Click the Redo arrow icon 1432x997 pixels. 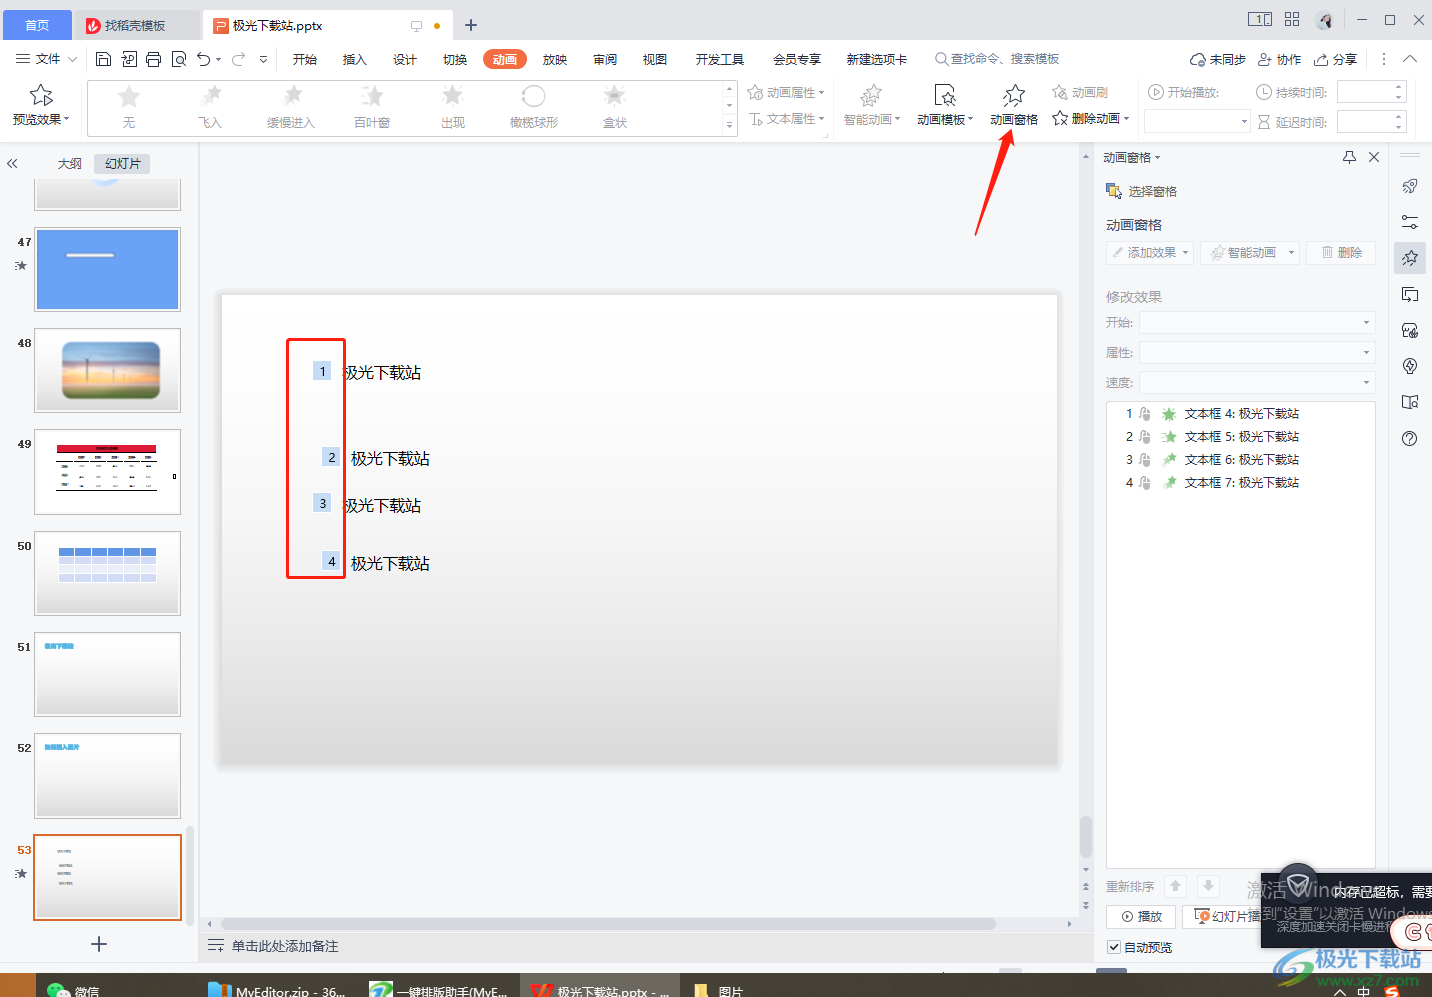tap(238, 59)
